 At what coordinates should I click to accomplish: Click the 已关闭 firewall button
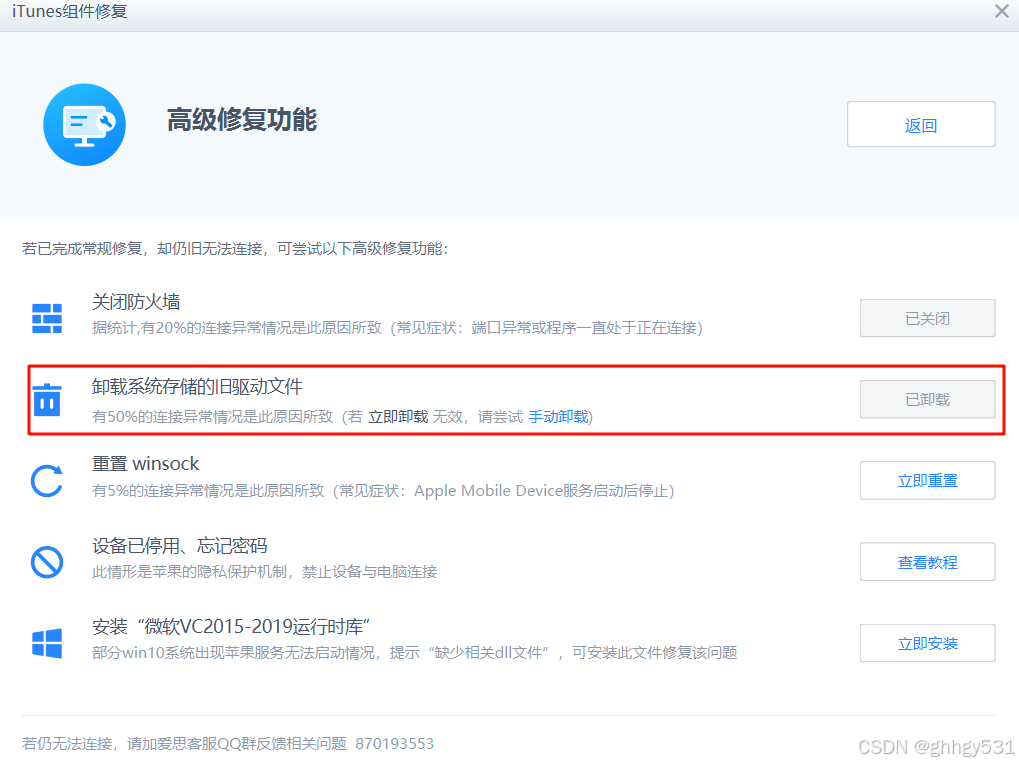(927, 318)
